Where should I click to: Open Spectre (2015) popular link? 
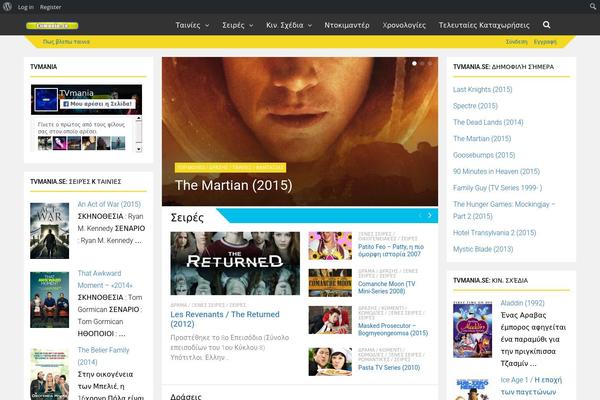click(475, 106)
